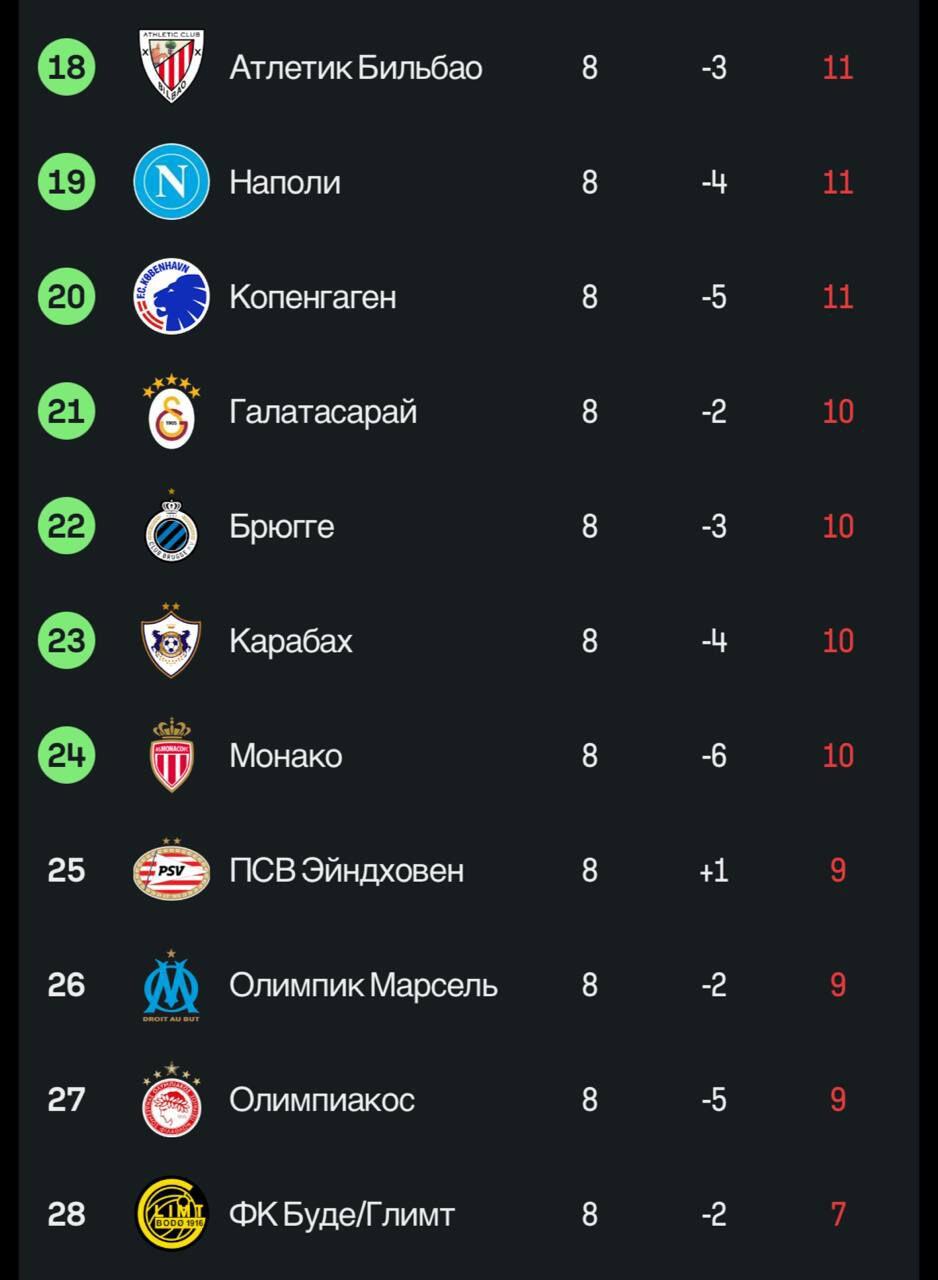Viewport: 938px width, 1280px height.
Task: Click the PSV Eindhoven logo
Action: pyautogui.click(x=171, y=870)
